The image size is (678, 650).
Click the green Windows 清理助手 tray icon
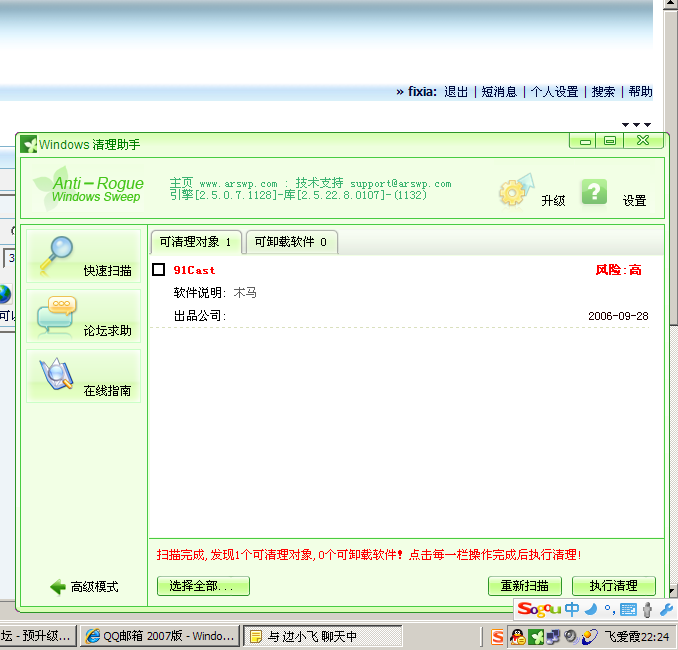[536, 637]
